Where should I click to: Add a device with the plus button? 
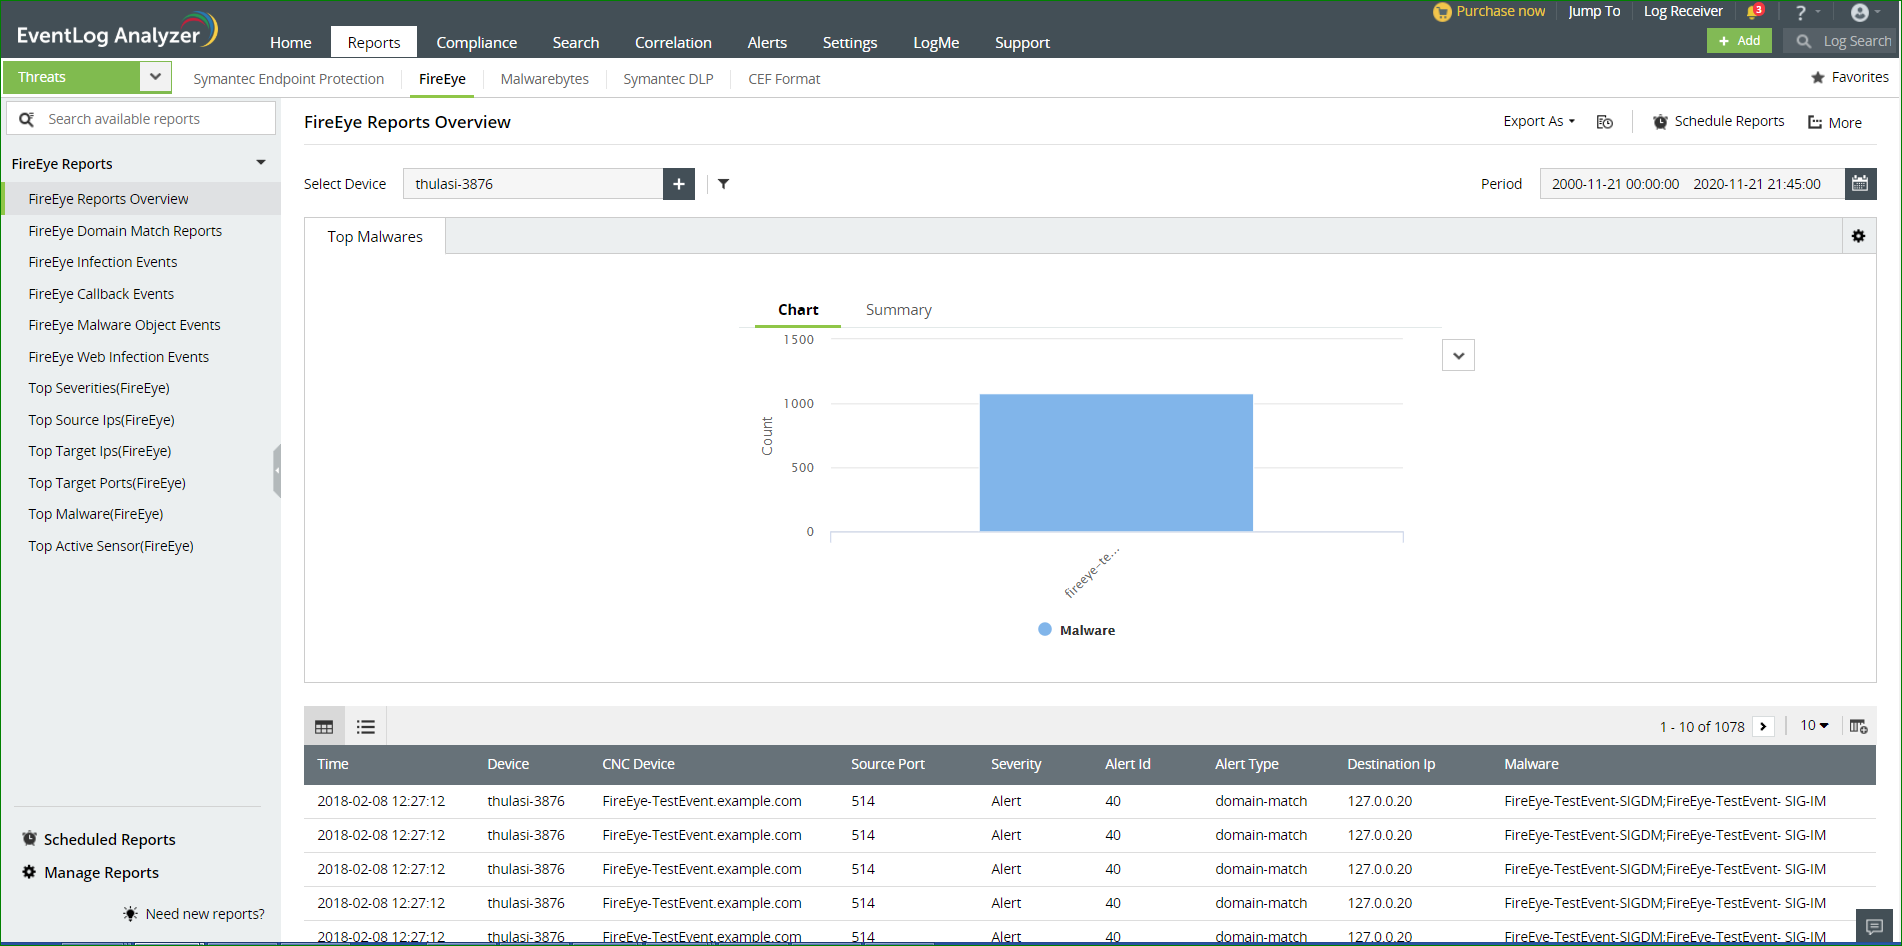(679, 184)
